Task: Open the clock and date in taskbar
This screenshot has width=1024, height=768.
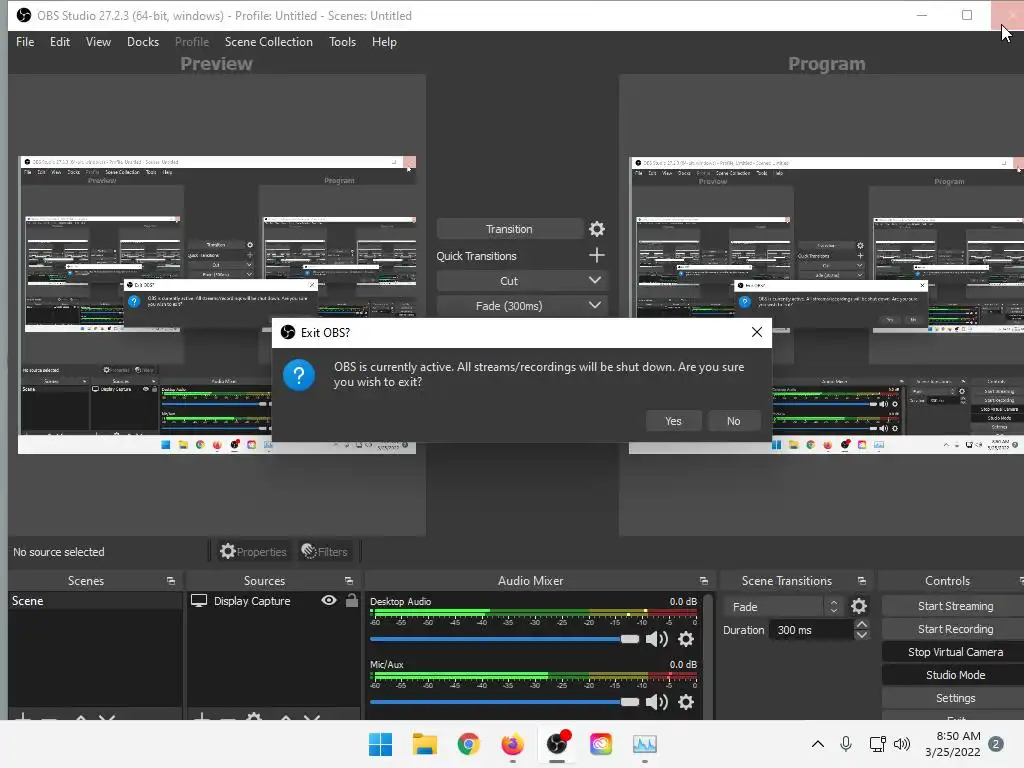Action: [953, 744]
